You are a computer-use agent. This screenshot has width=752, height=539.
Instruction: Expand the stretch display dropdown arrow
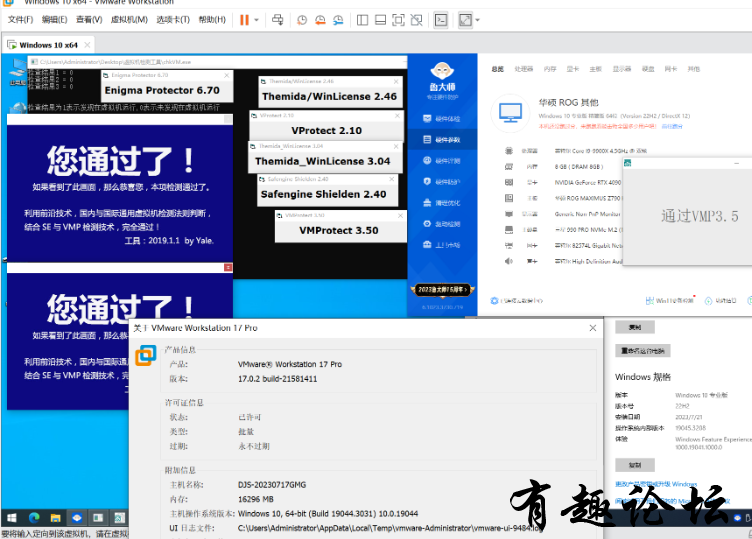(x=477, y=20)
